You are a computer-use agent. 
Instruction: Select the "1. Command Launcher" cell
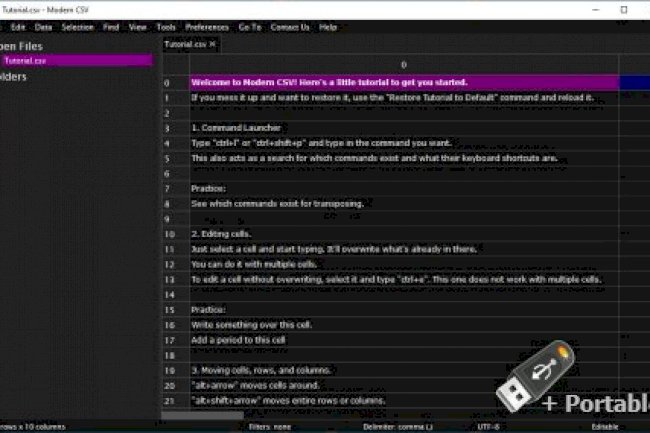click(x=404, y=128)
